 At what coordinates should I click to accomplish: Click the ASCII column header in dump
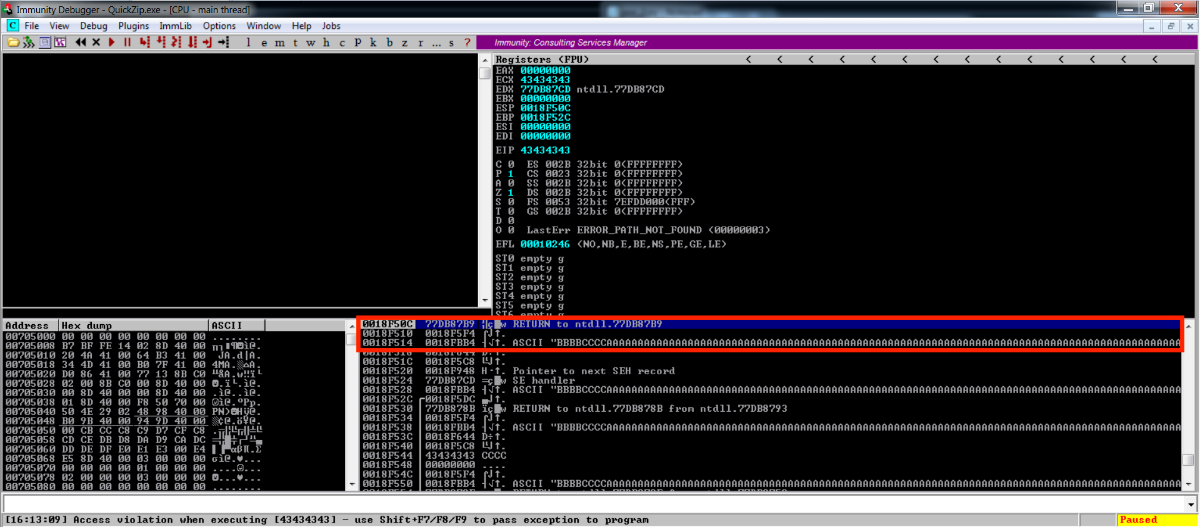coord(236,325)
